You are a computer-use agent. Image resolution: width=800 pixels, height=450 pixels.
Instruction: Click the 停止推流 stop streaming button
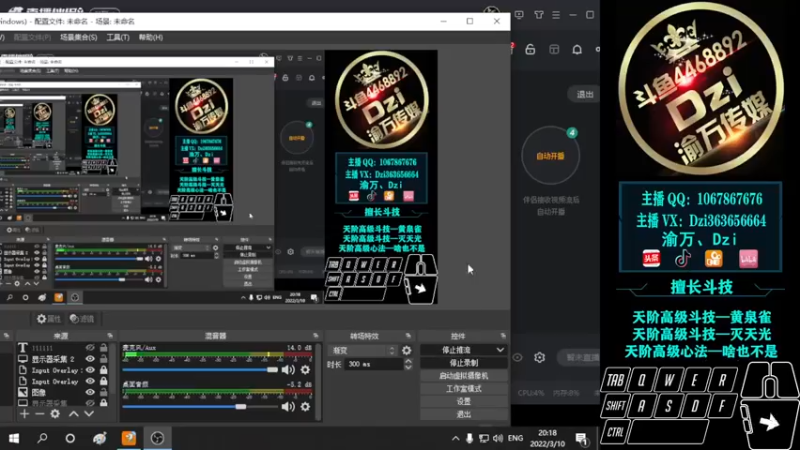[456, 350]
